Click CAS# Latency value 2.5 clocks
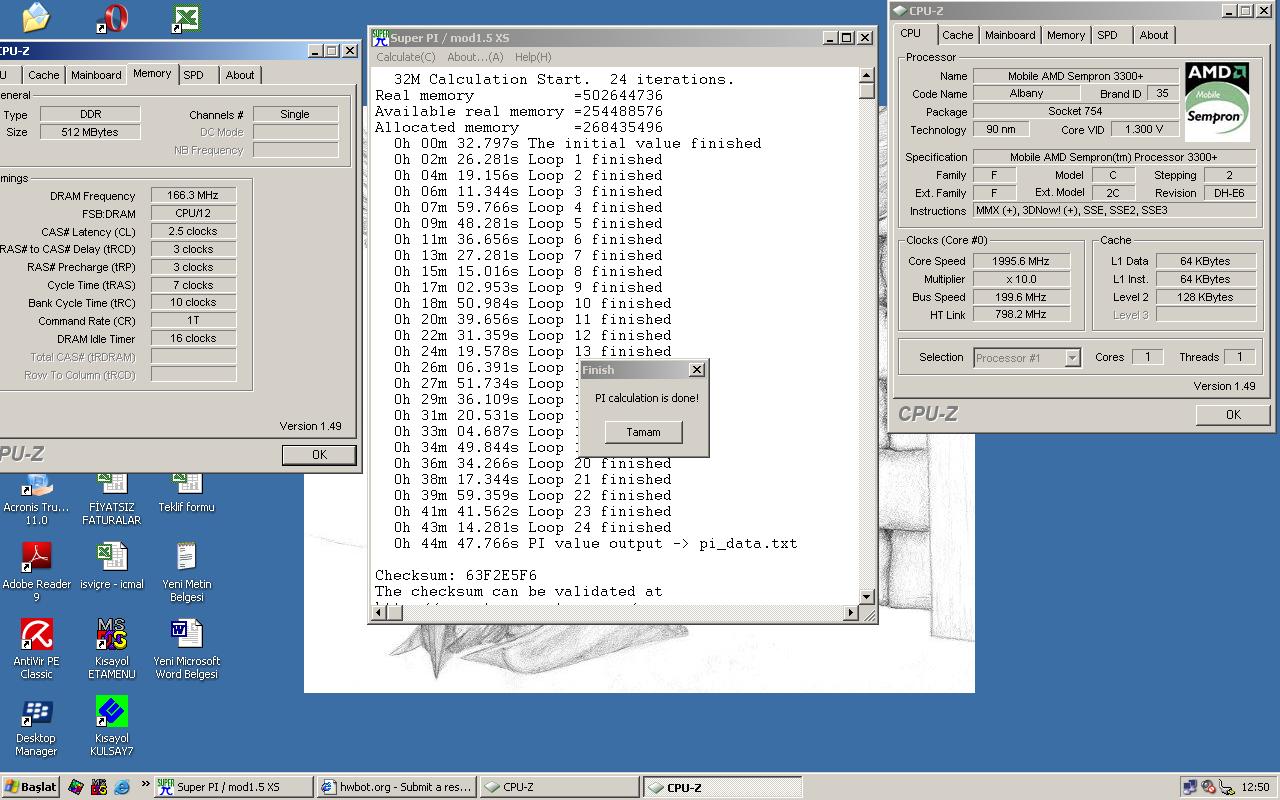Viewport: 1280px width, 800px height. [194, 231]
